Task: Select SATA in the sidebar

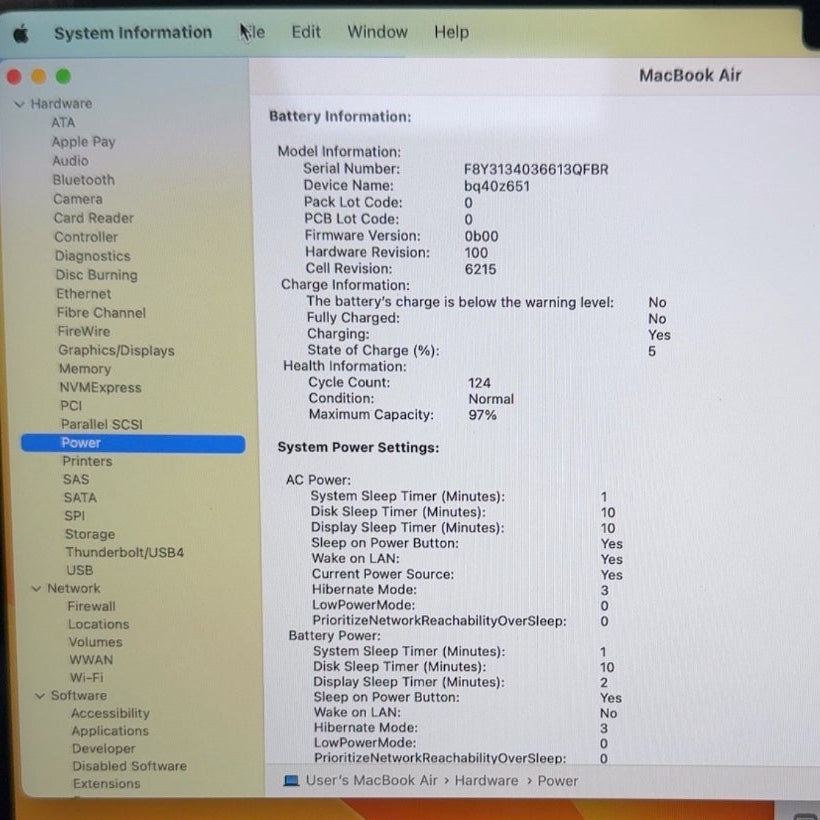Action: [x=80, y=498]
